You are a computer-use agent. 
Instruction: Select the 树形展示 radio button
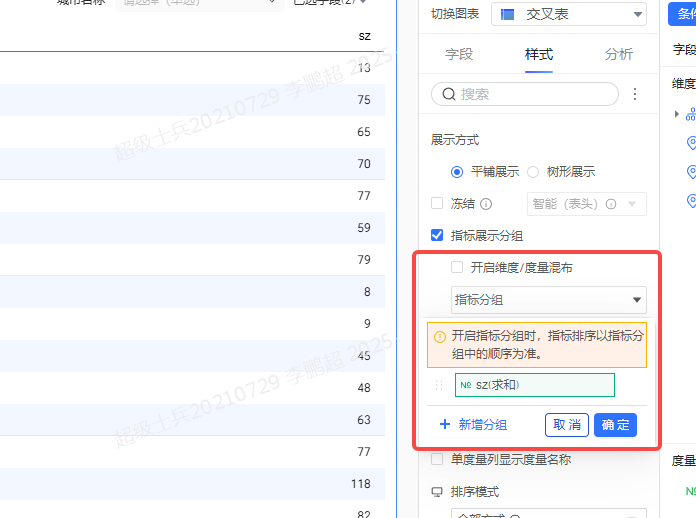533,172
